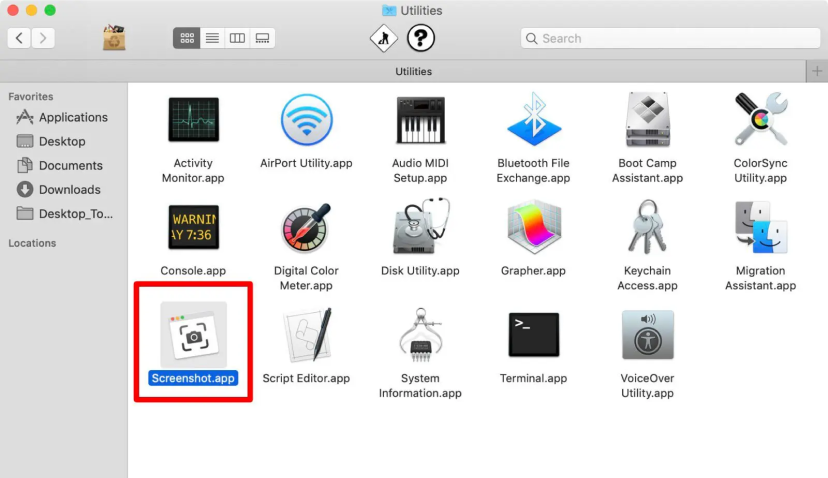Select the Console.app warning icon
This screenshot has height=478, width=828.
[x=193, y=227]
